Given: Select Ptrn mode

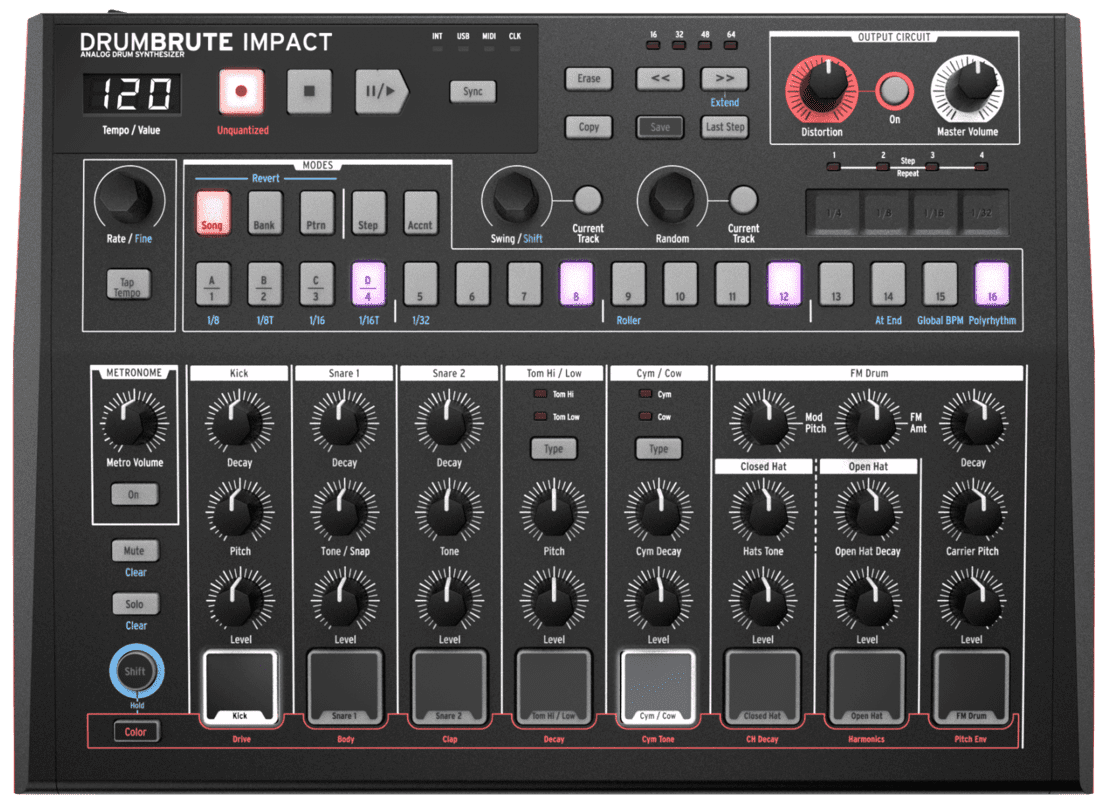Looking at the screenshot, I should coord(316,213).
